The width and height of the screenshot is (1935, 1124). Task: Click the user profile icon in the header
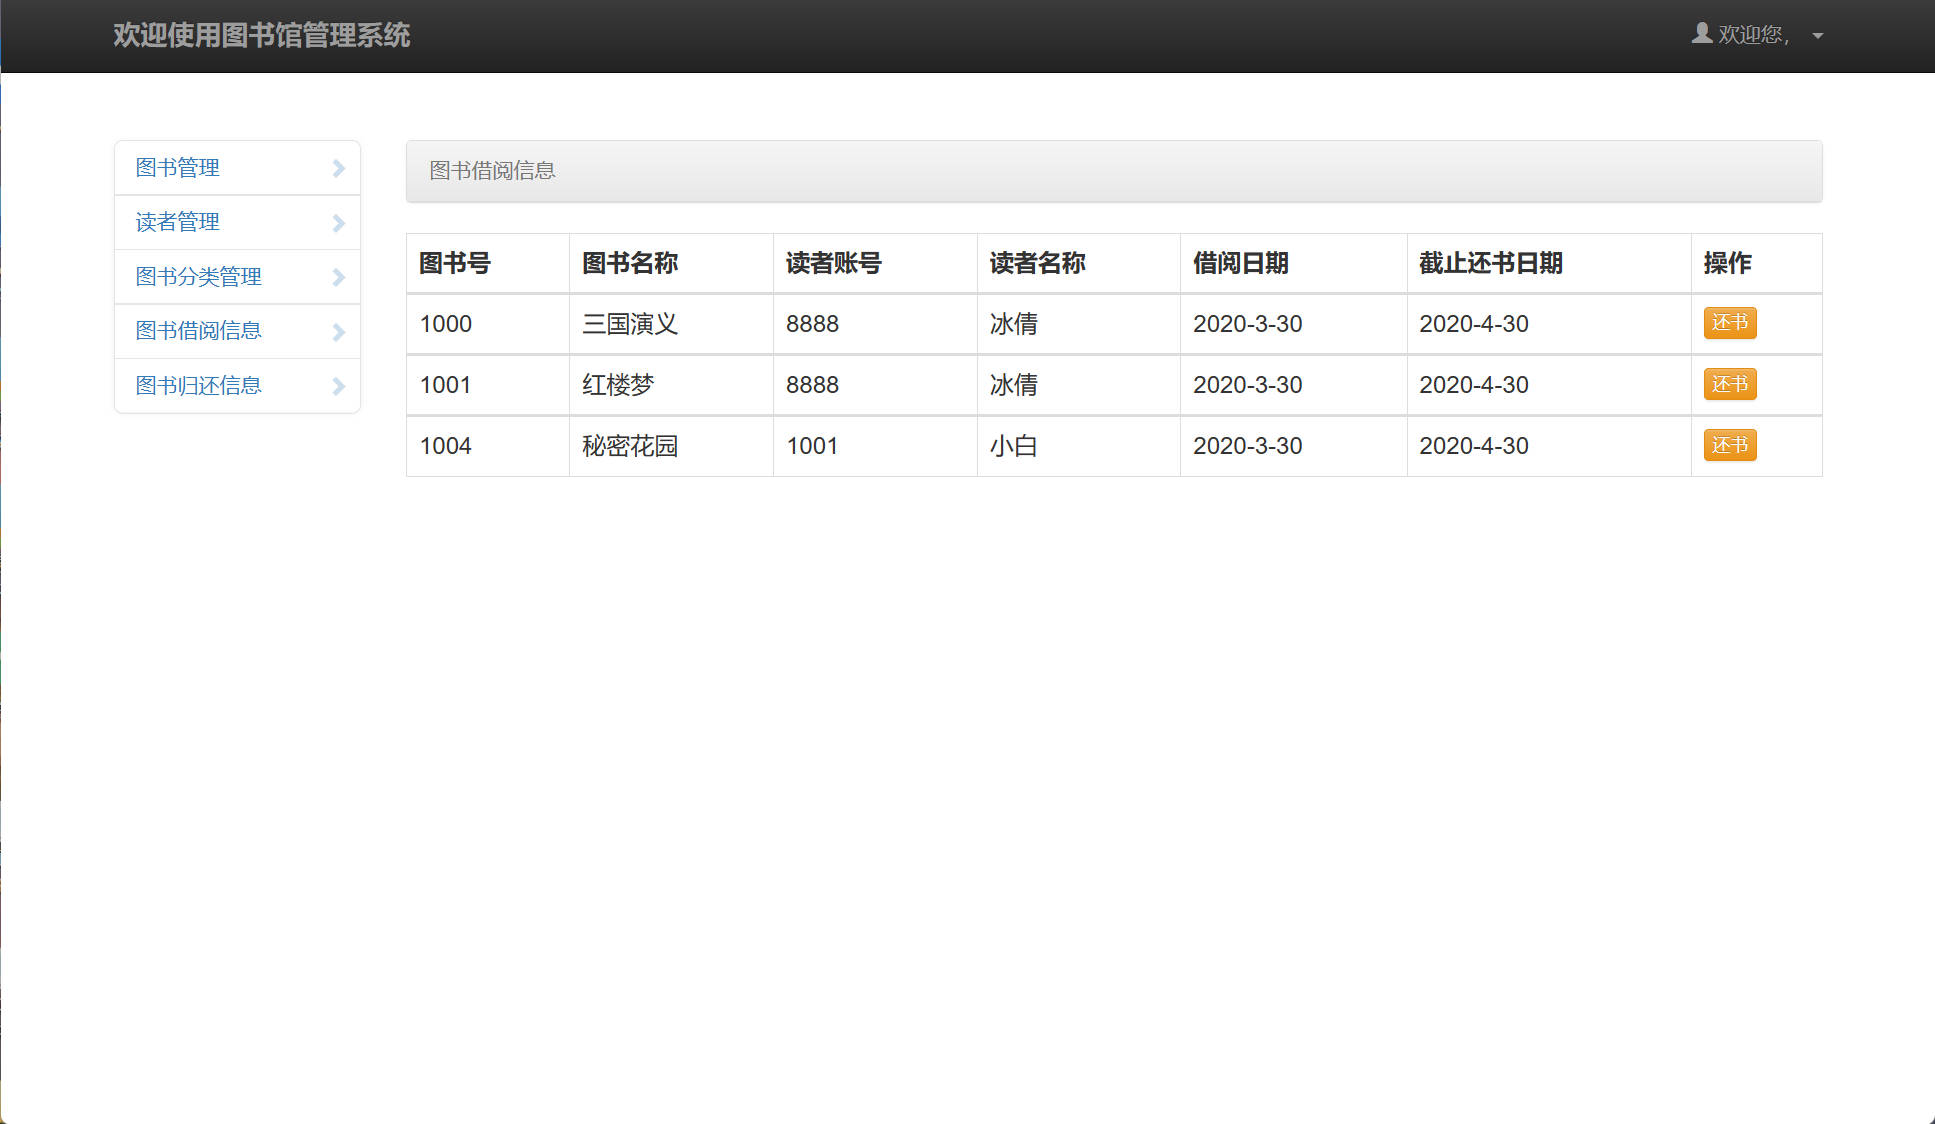[1701, 34]
